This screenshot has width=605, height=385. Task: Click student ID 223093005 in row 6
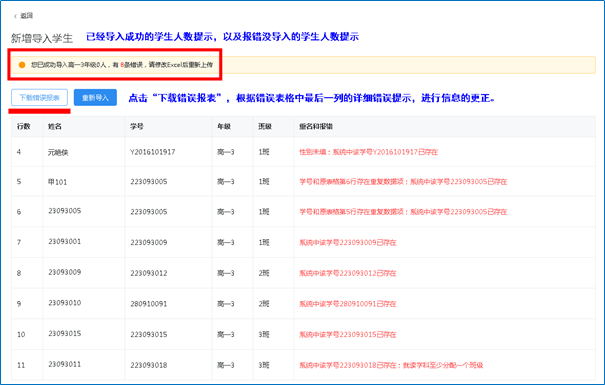(149, 212)
